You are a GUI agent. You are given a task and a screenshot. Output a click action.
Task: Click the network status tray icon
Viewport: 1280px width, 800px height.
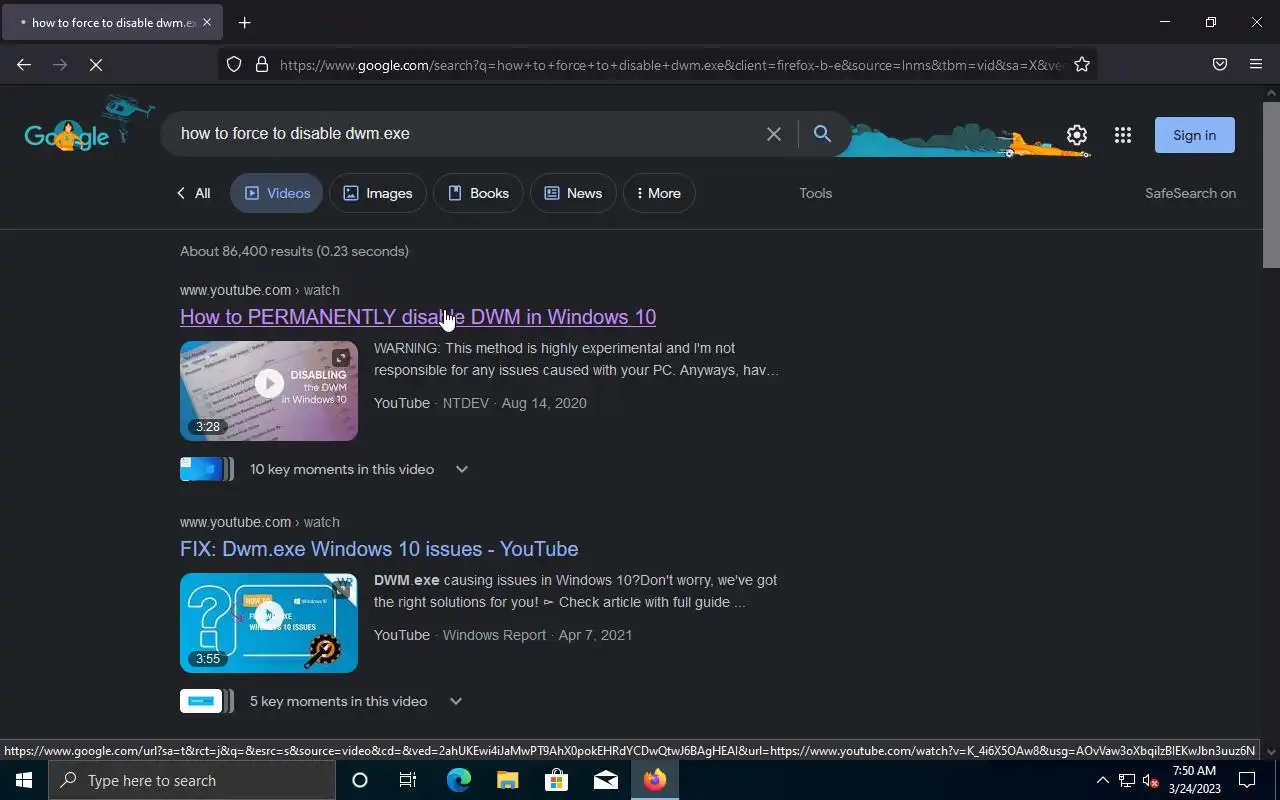point(1127,780)
